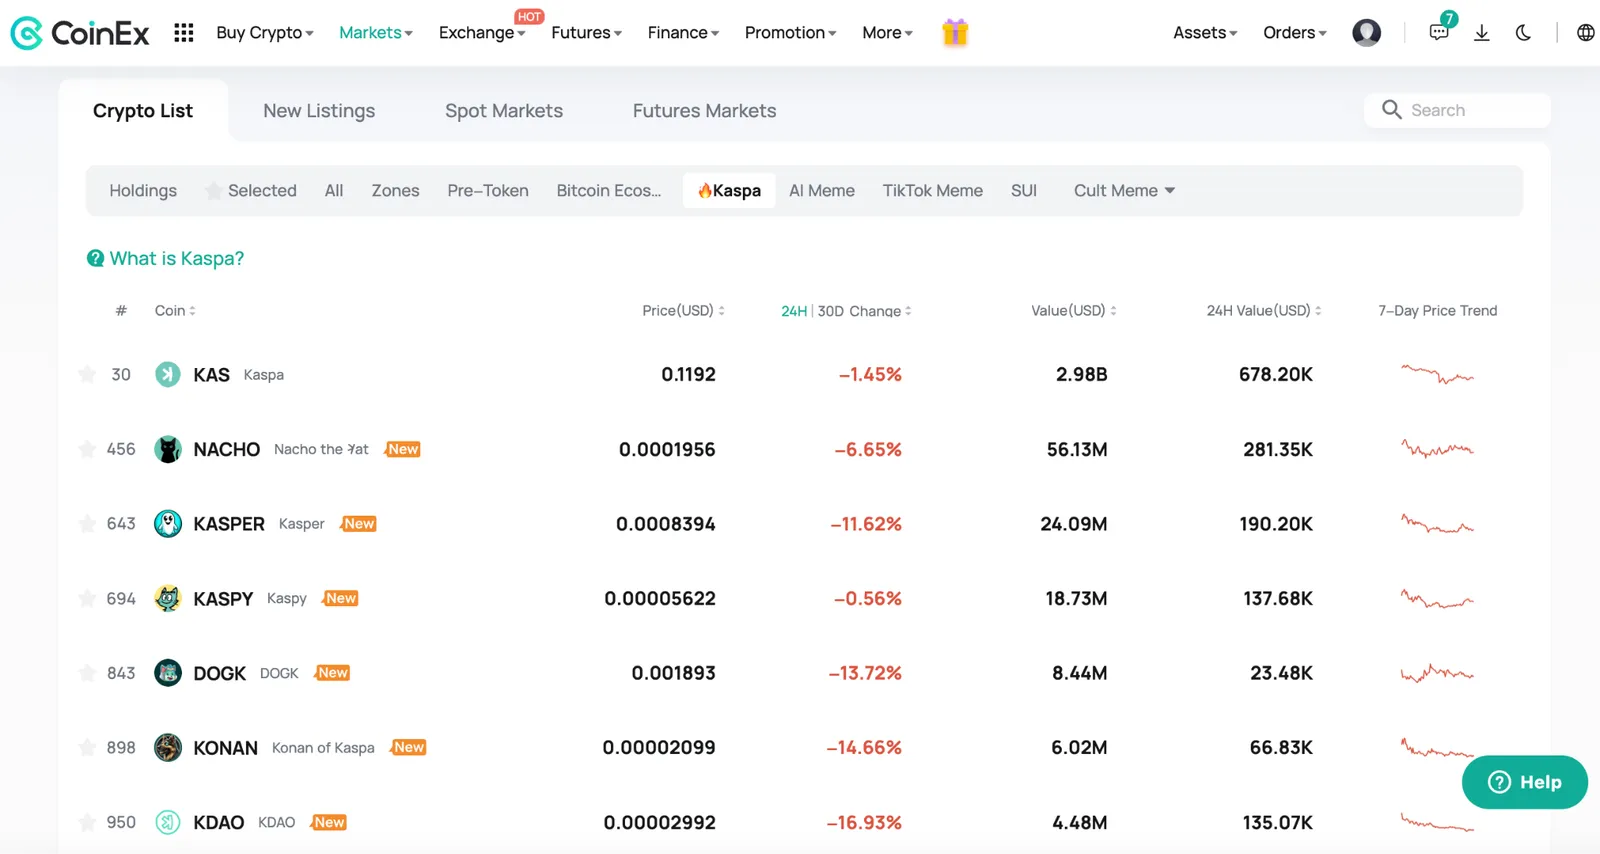Expand the More dropdown

pyautogui.click(x=887, y=33)
